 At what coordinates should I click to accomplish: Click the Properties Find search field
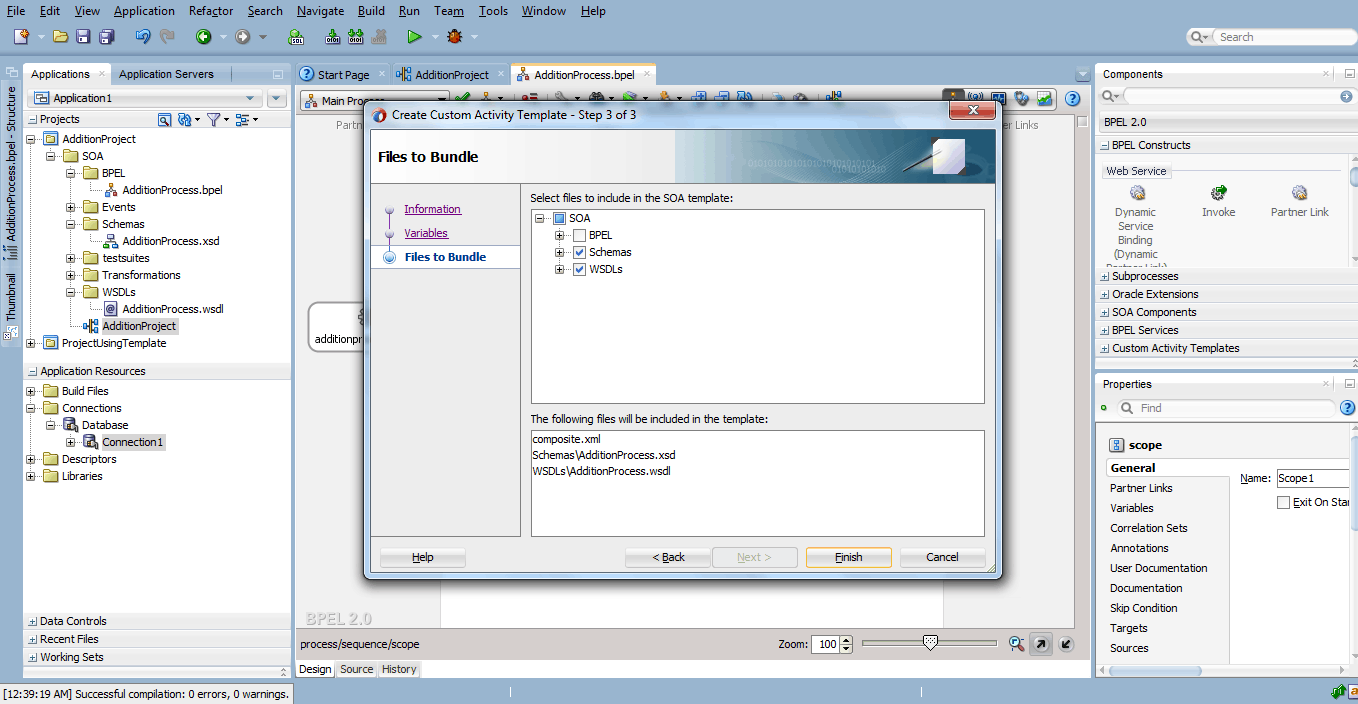pyautogui.click(x=1226, y=408)
